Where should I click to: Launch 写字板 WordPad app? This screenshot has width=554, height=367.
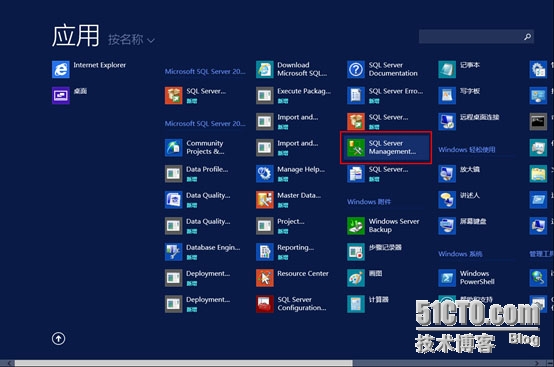point(459,95)
